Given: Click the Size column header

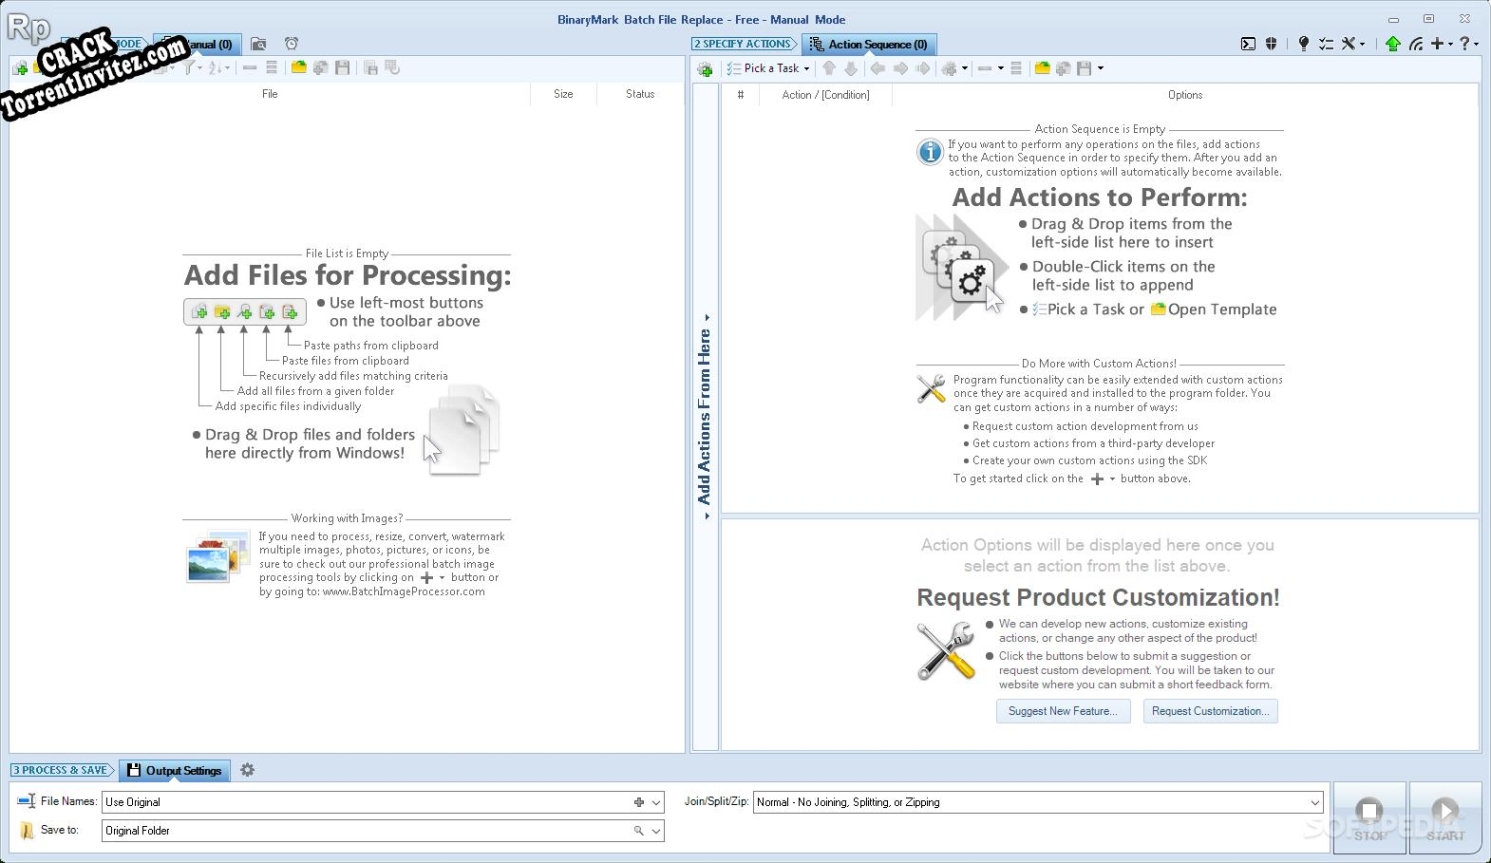Looking at the screenshot, I should point(563,94).
